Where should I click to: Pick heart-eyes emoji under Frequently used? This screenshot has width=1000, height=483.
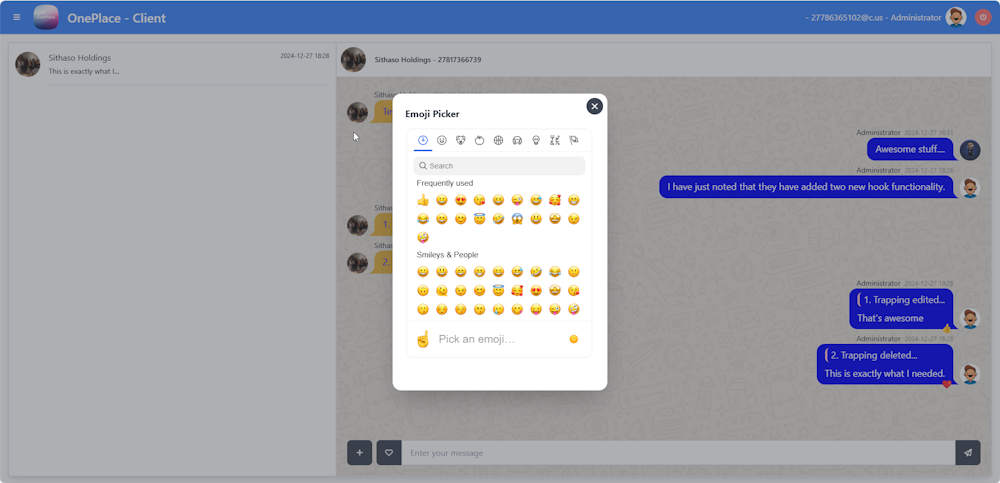point(460,200)
